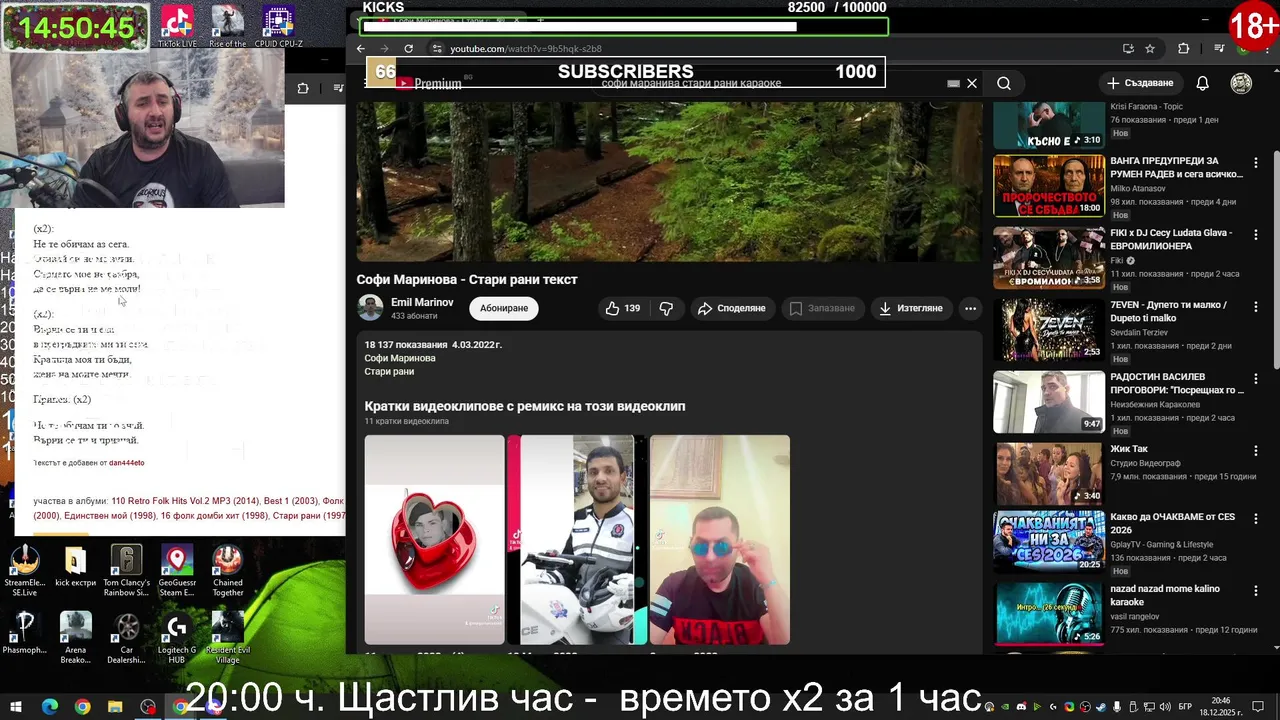Open CPUID CPU-Z desktop shortcut
The image size is (1280, 720).
point(278,27)
